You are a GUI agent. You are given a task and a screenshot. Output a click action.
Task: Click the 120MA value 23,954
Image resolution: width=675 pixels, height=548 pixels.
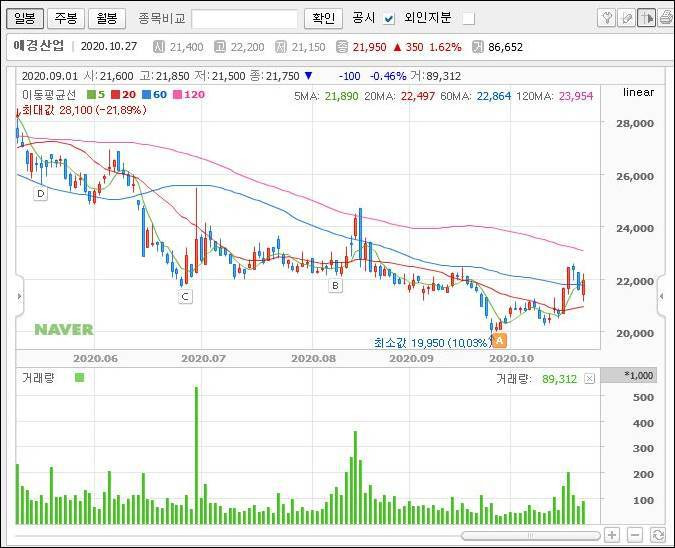[576, 96]
